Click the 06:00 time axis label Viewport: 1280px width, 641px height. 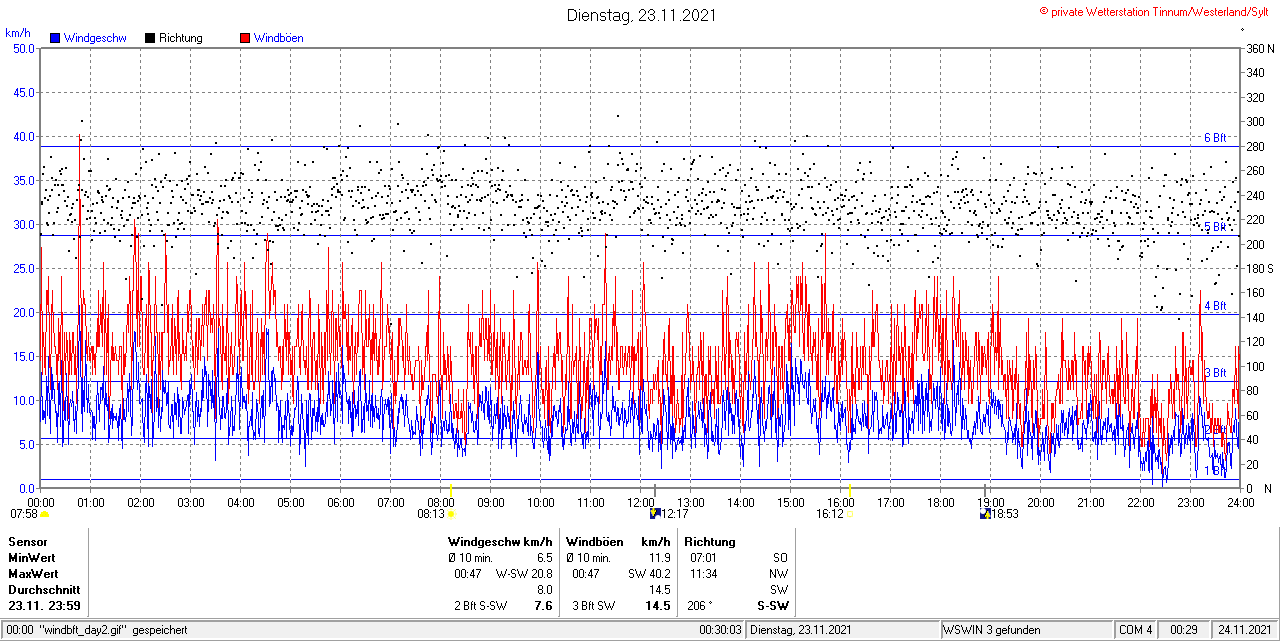[341, 502]
